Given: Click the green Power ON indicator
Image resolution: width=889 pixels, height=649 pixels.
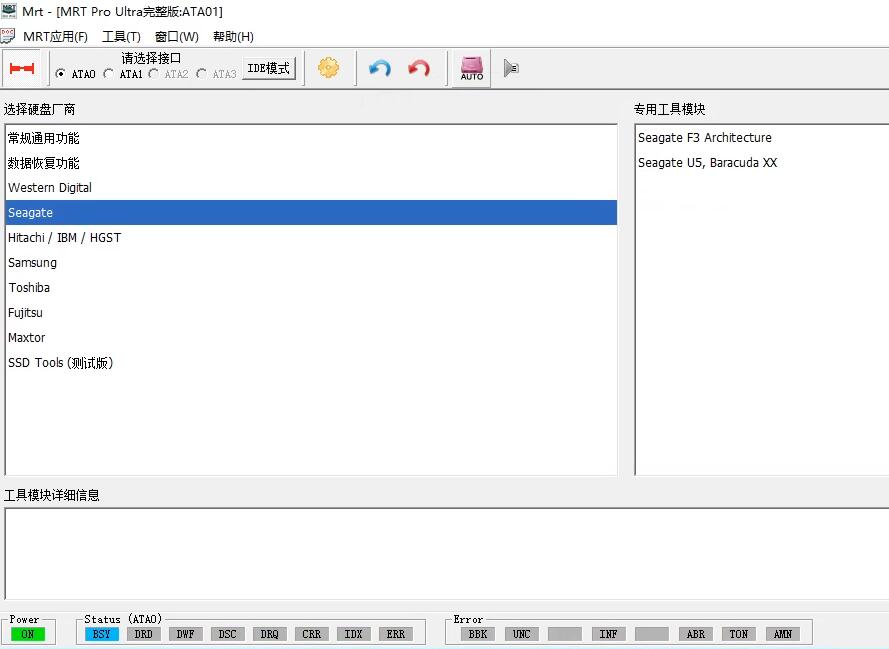Looking at the screenshot, I should click(x=28, y=634).
